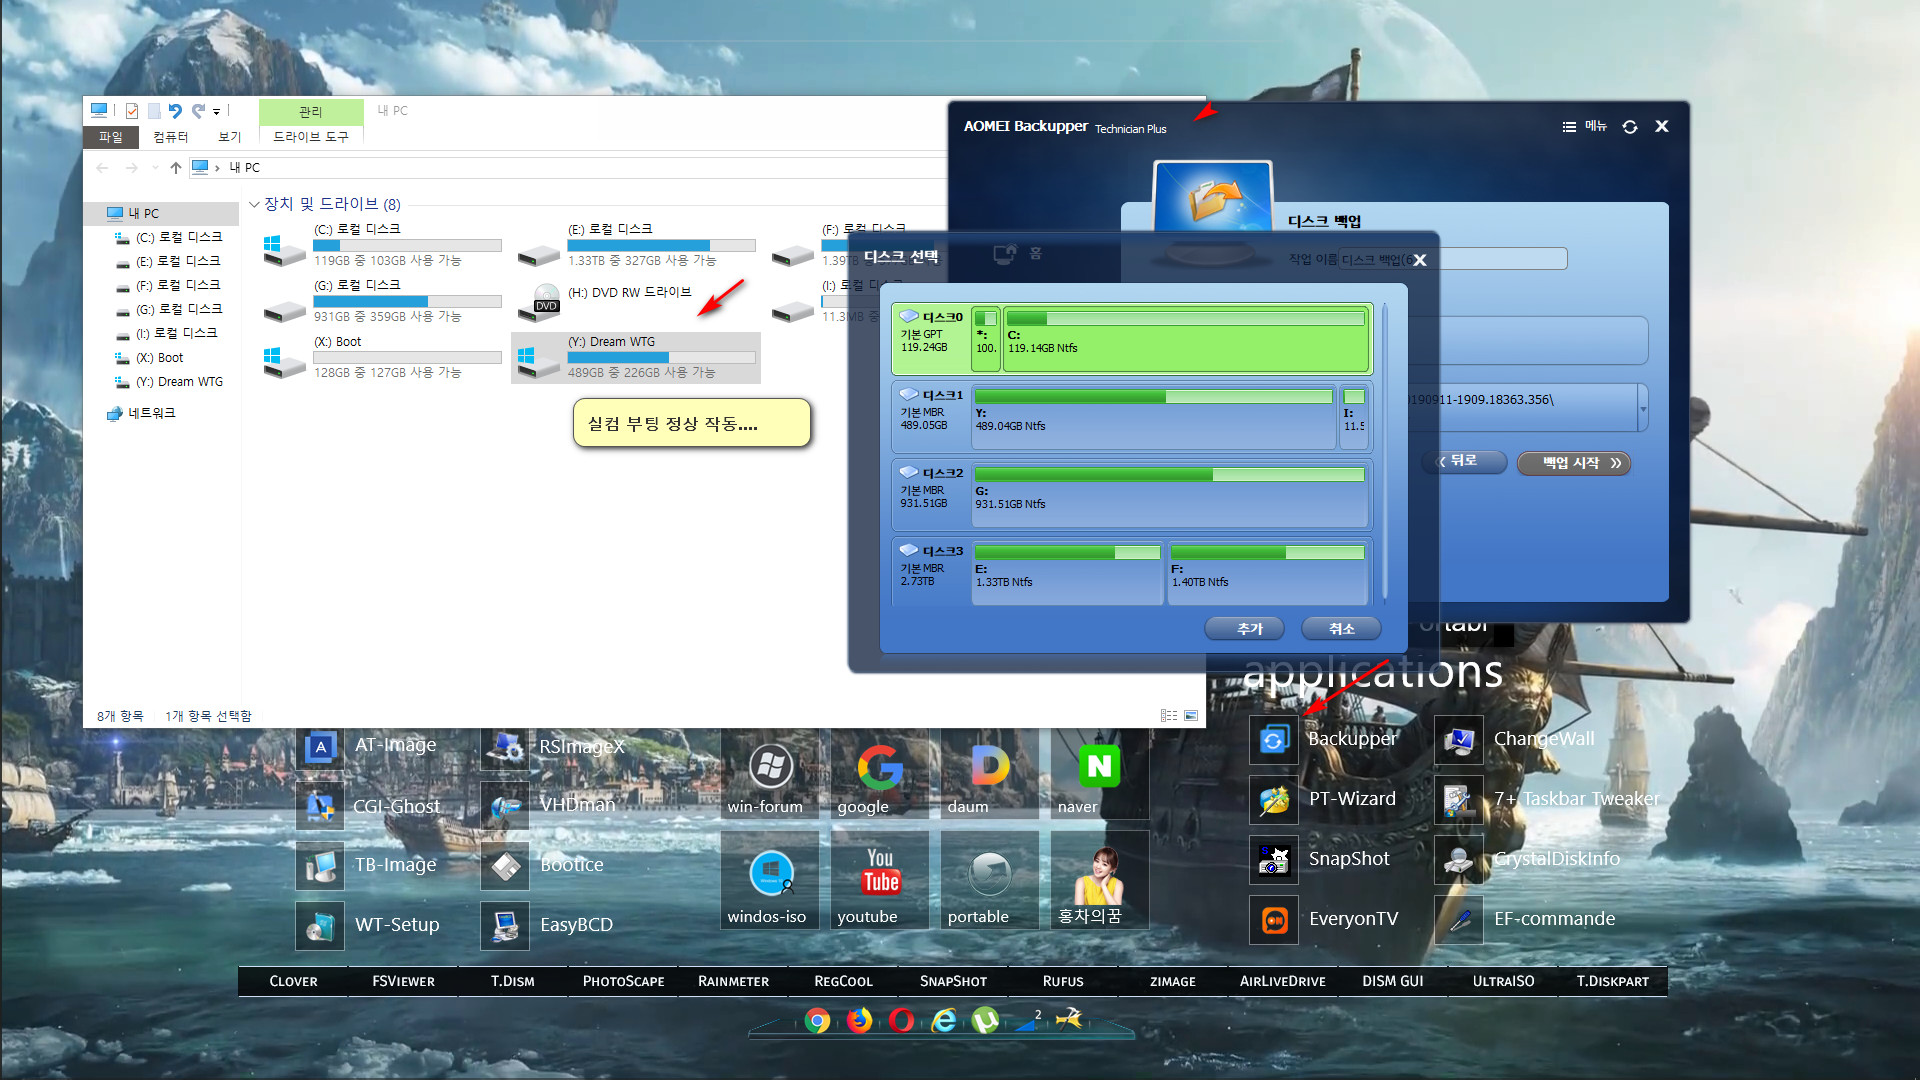Launch the WT-Setup icon
The width and height of the screenshot is (1920, 1080).
click(x=320, y=926)
